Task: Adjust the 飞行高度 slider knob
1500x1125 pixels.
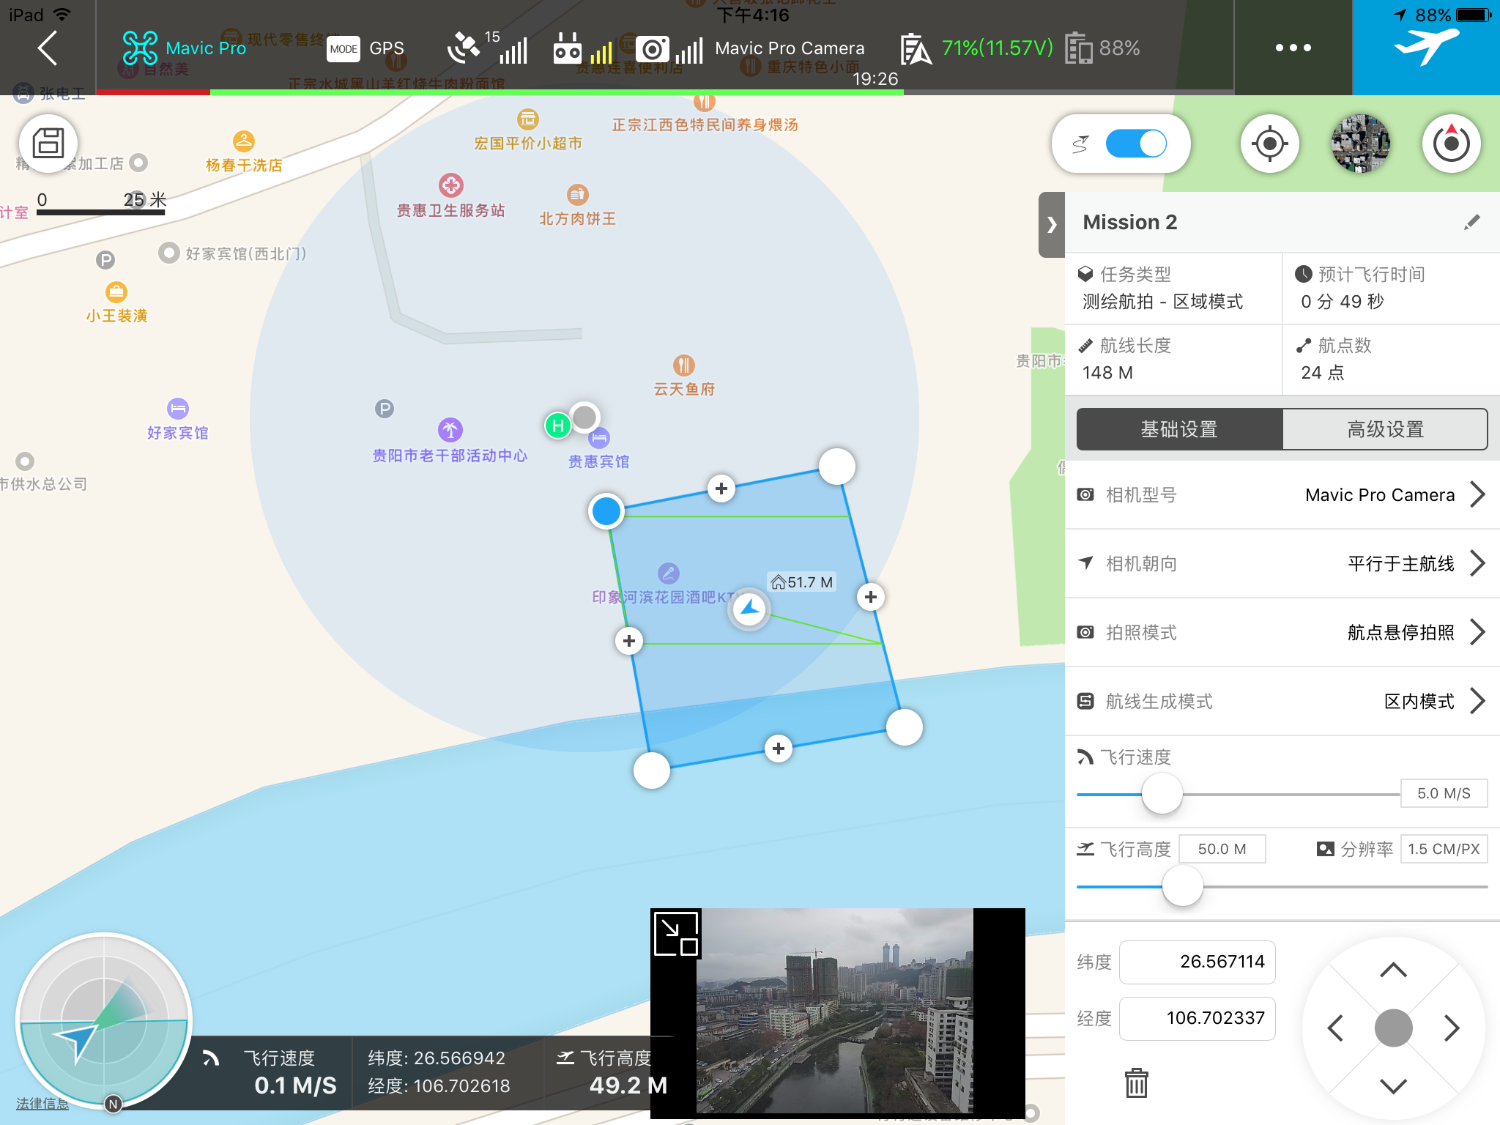Action: coord(1183,886)
